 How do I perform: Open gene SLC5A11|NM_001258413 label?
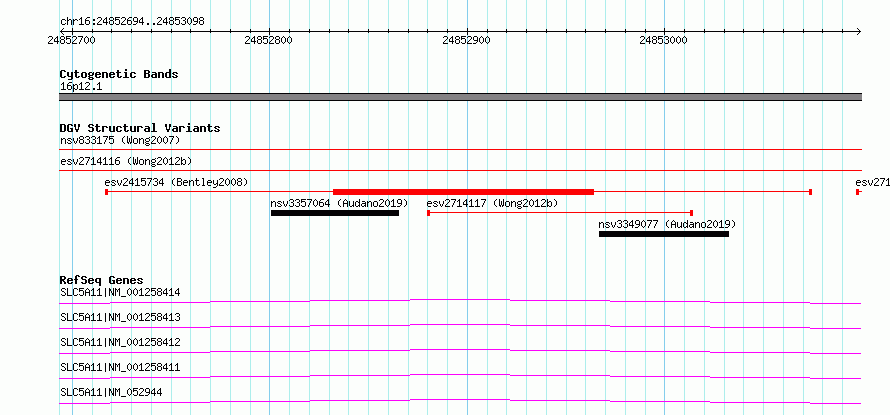point(120,317)
